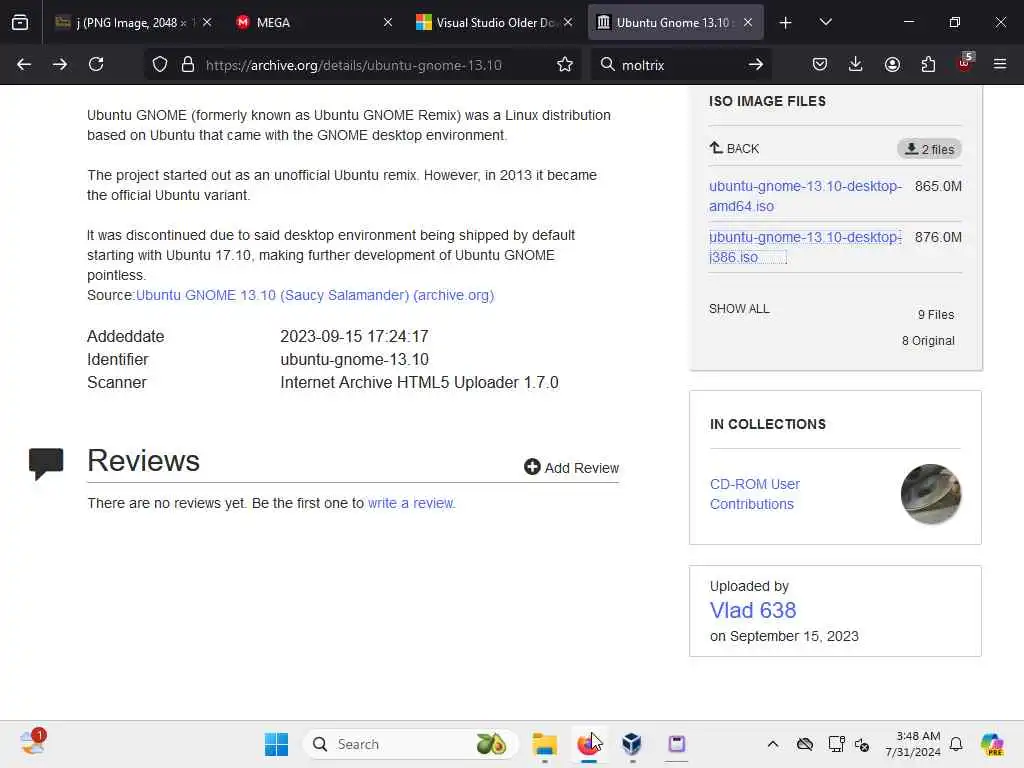Viewport: 1024px width, 768px height.
Task: Open the Extensions puzzle icon
Action: (928, 64)
